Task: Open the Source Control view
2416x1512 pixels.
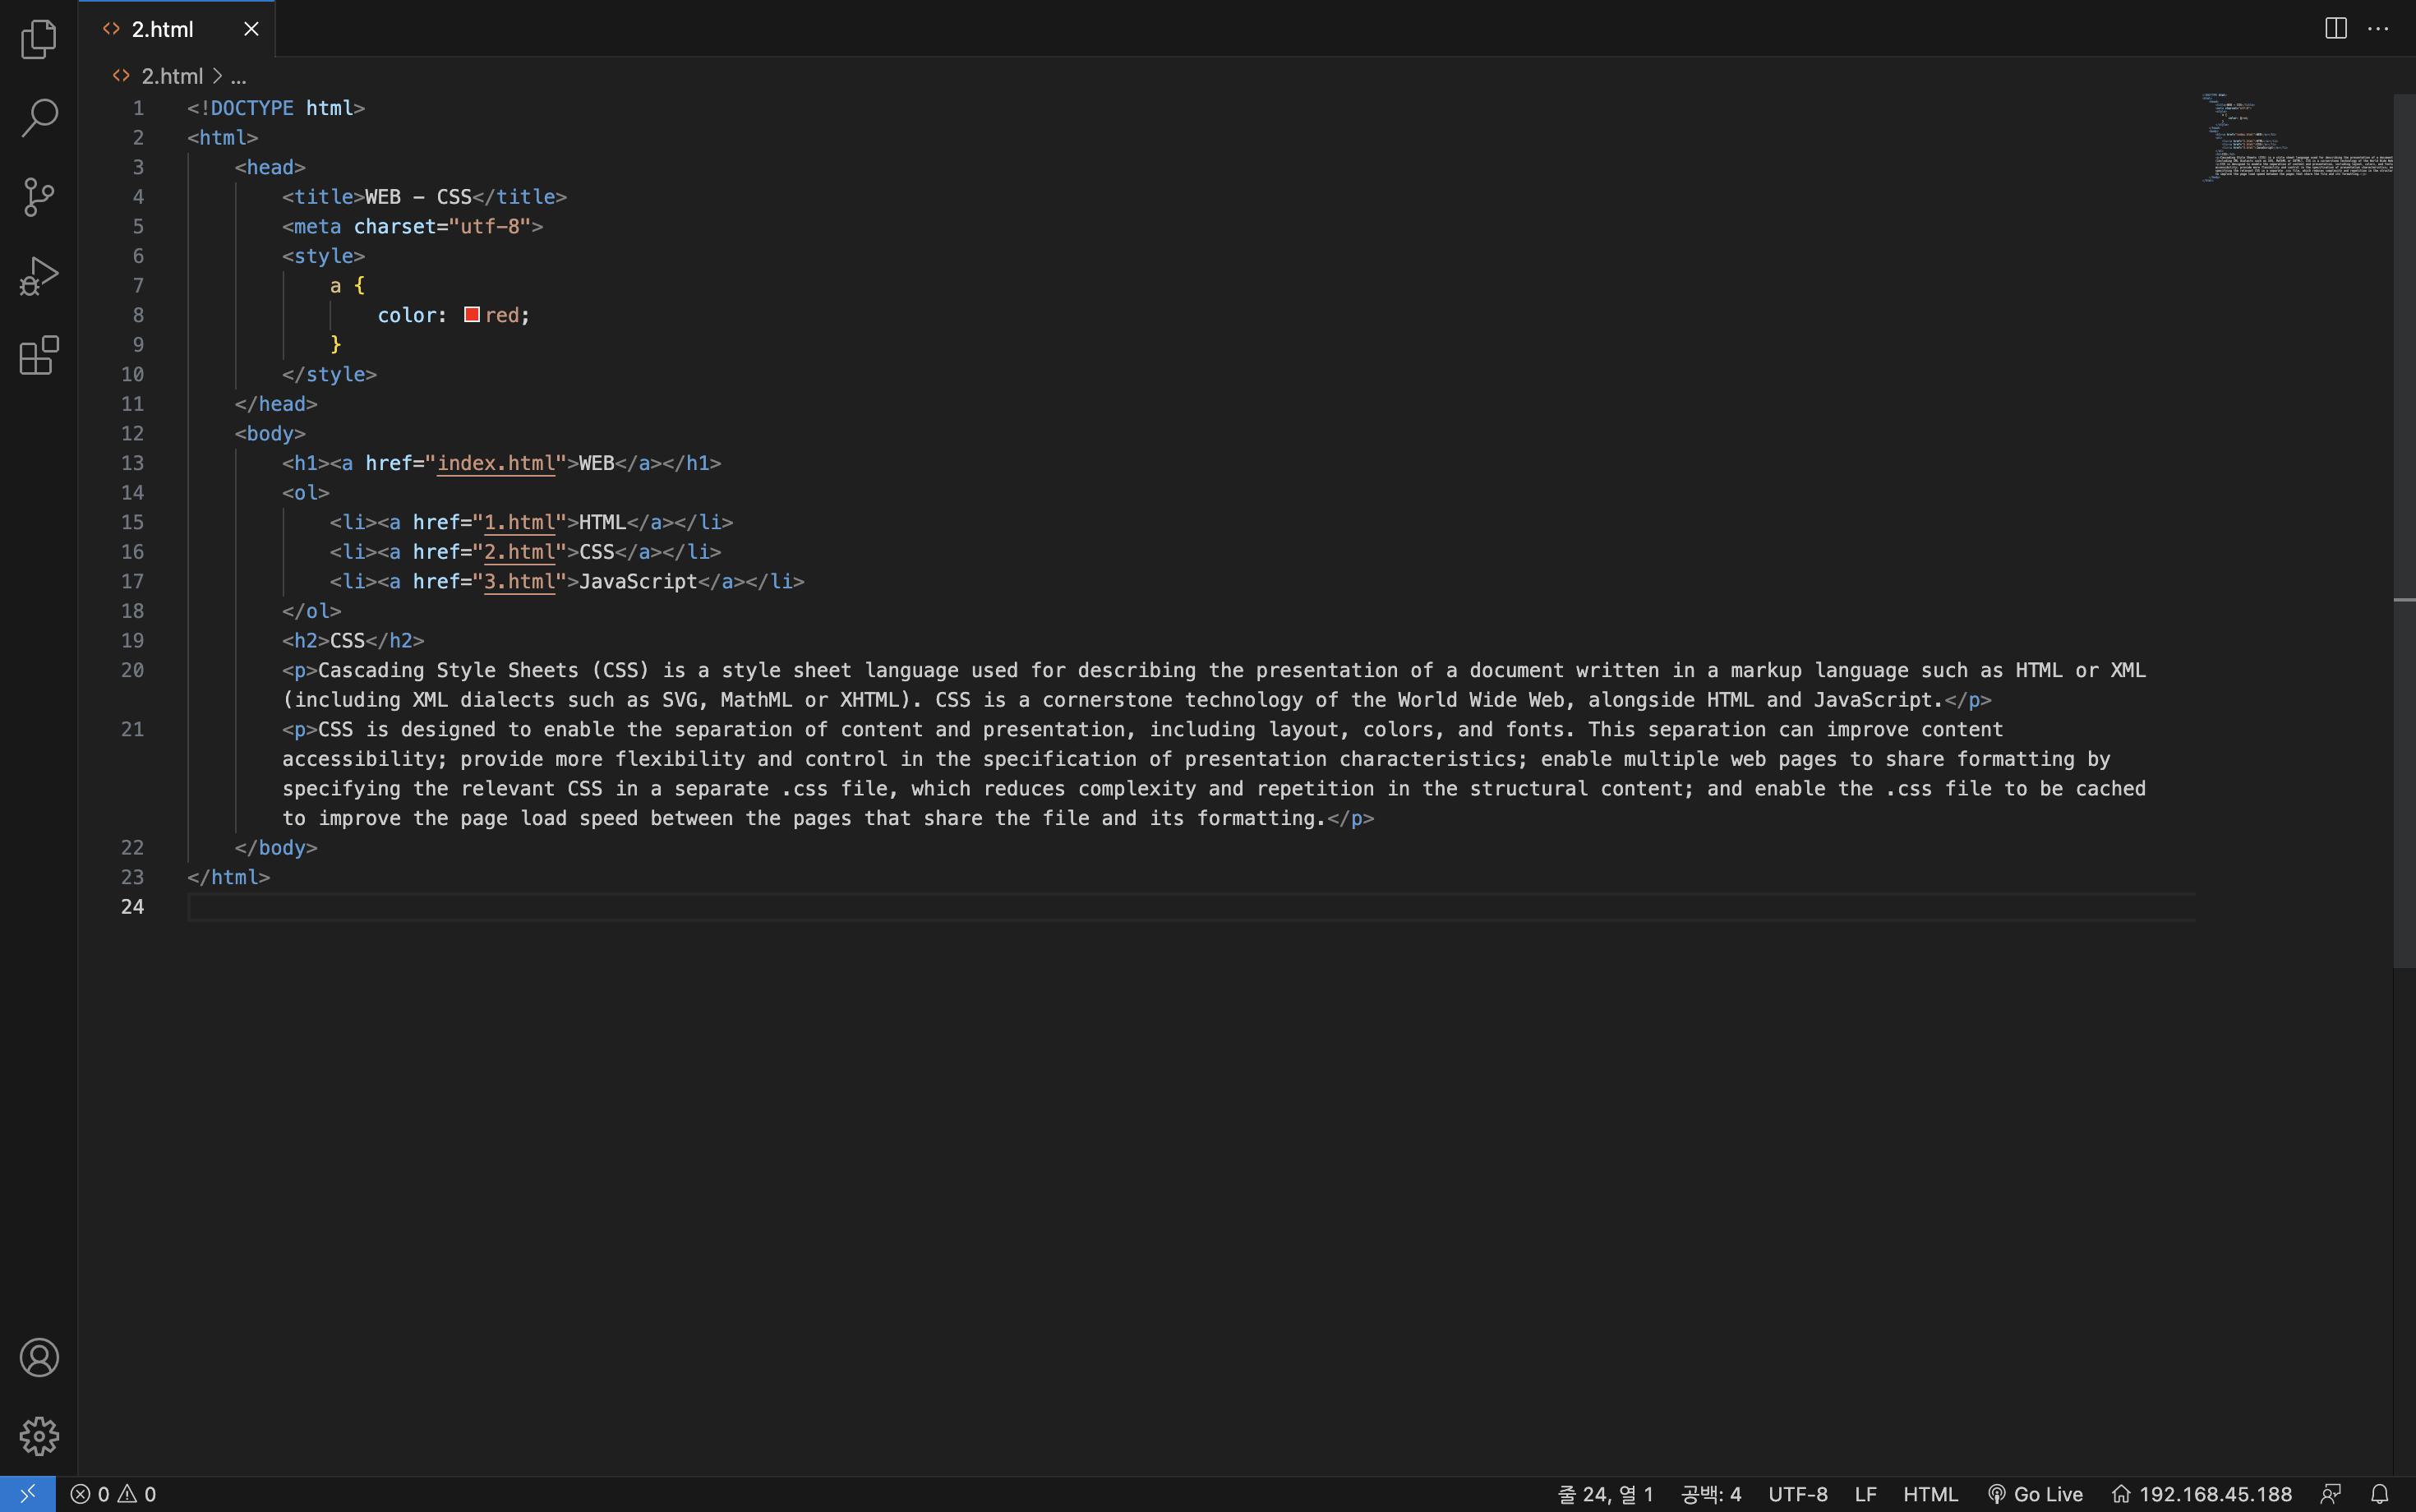Action: (38, 196)
